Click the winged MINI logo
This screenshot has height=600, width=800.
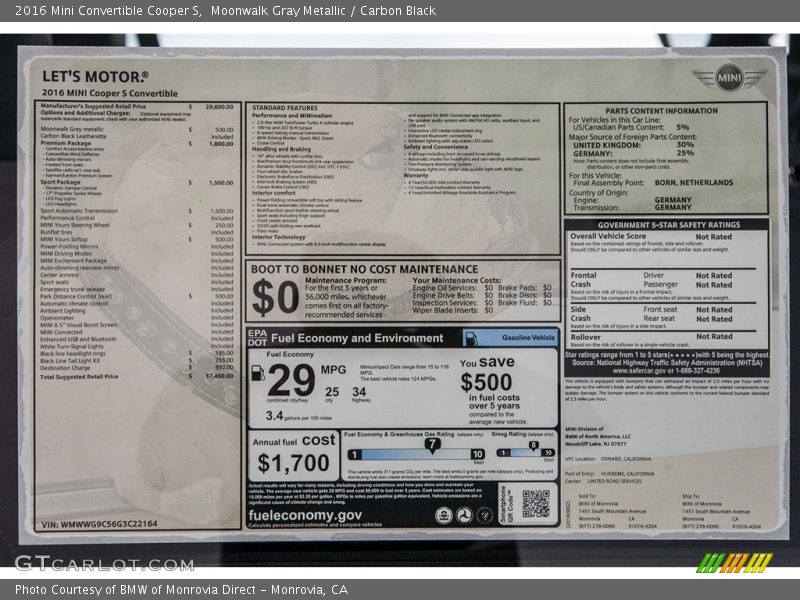(x=729, y=78)
